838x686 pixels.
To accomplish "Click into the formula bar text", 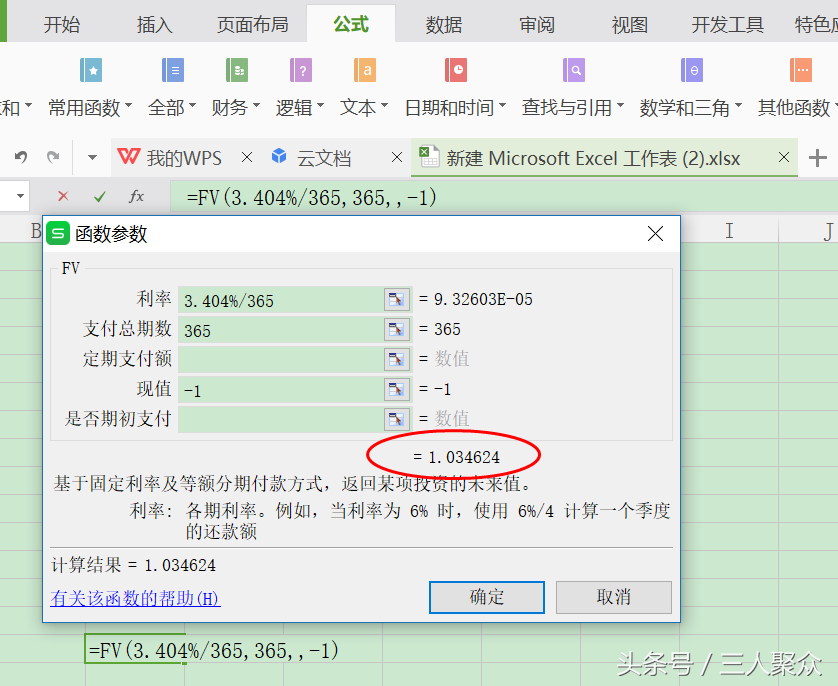I will coord(312,198).
